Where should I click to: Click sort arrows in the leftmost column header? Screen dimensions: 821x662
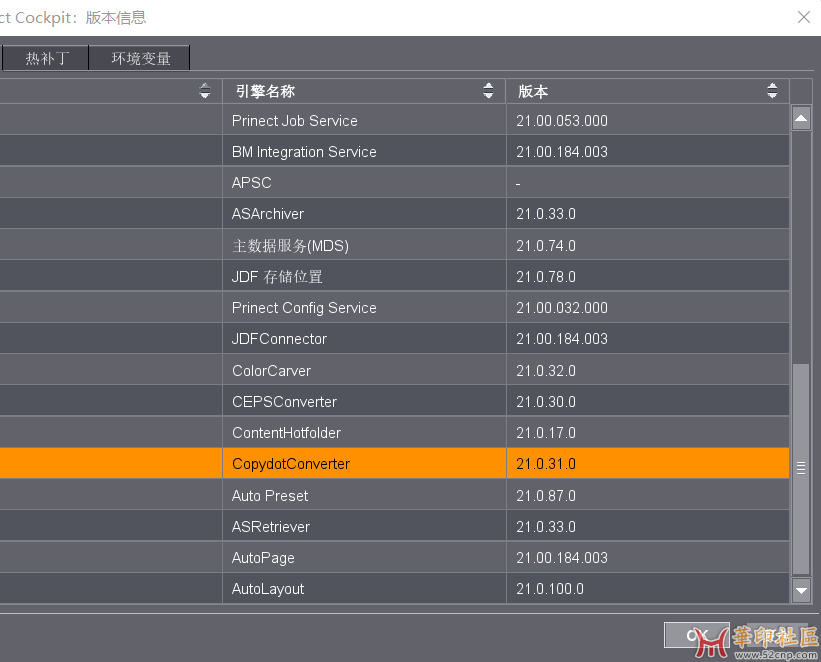click(x=205, y=91)
